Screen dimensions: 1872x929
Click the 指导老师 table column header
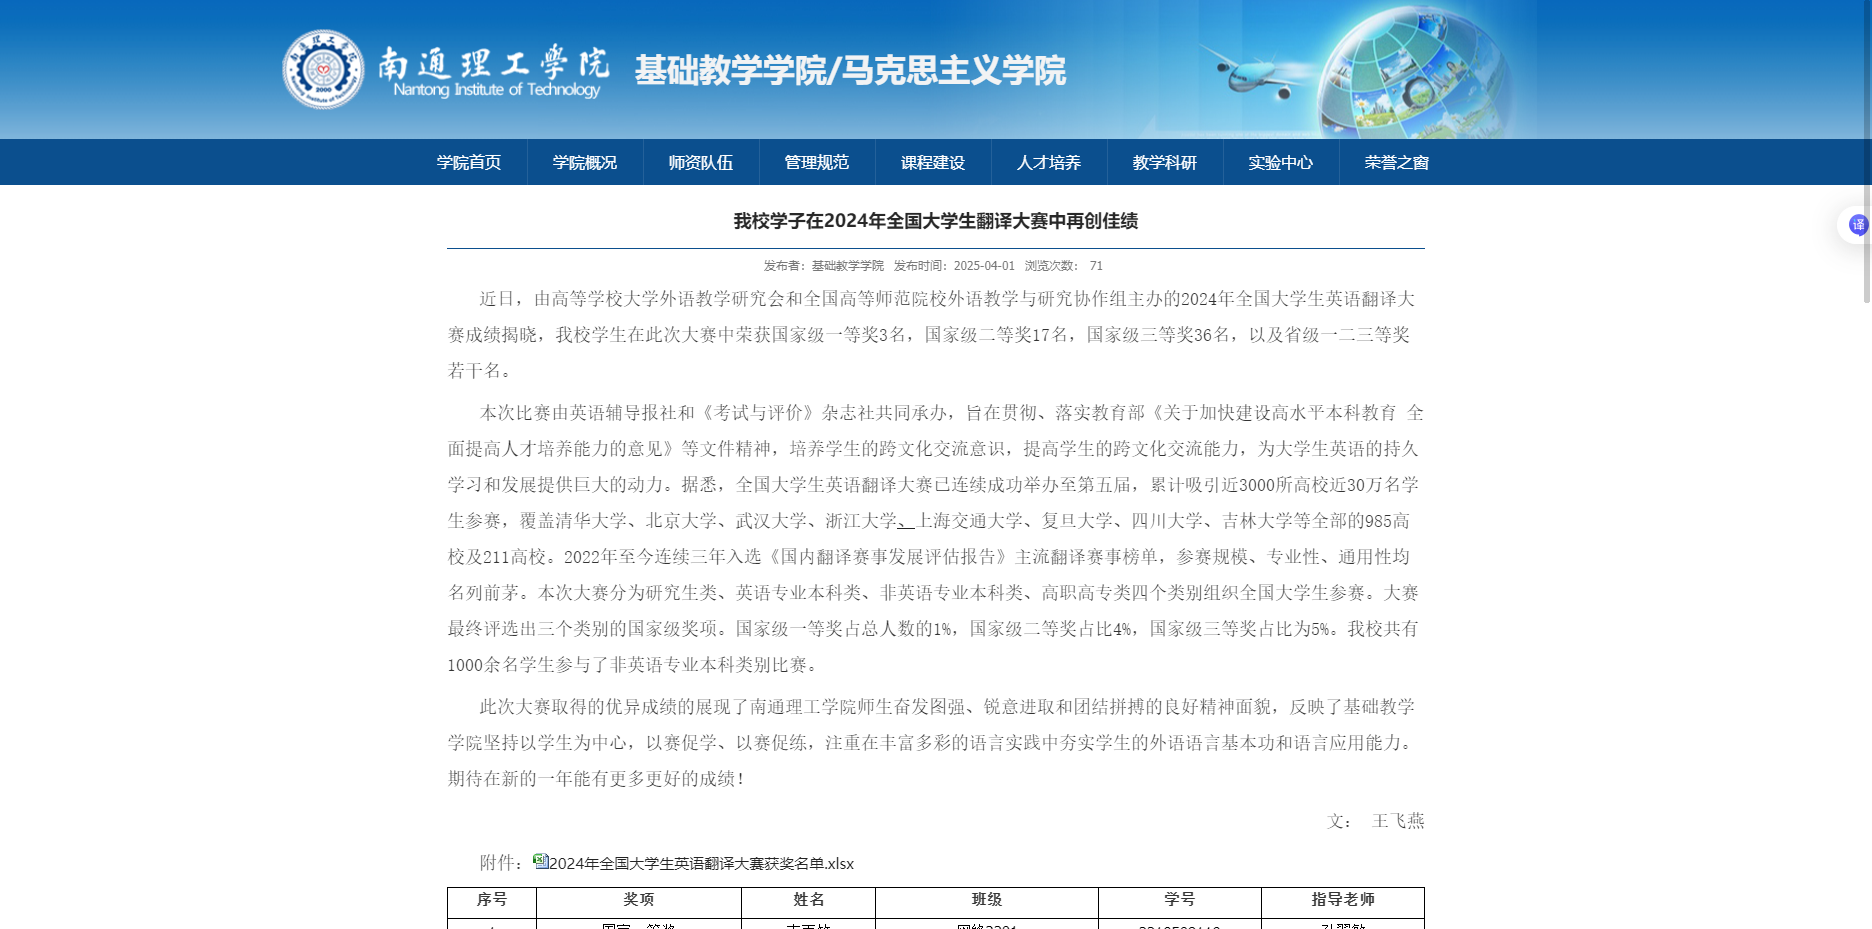coord(1342,900)
